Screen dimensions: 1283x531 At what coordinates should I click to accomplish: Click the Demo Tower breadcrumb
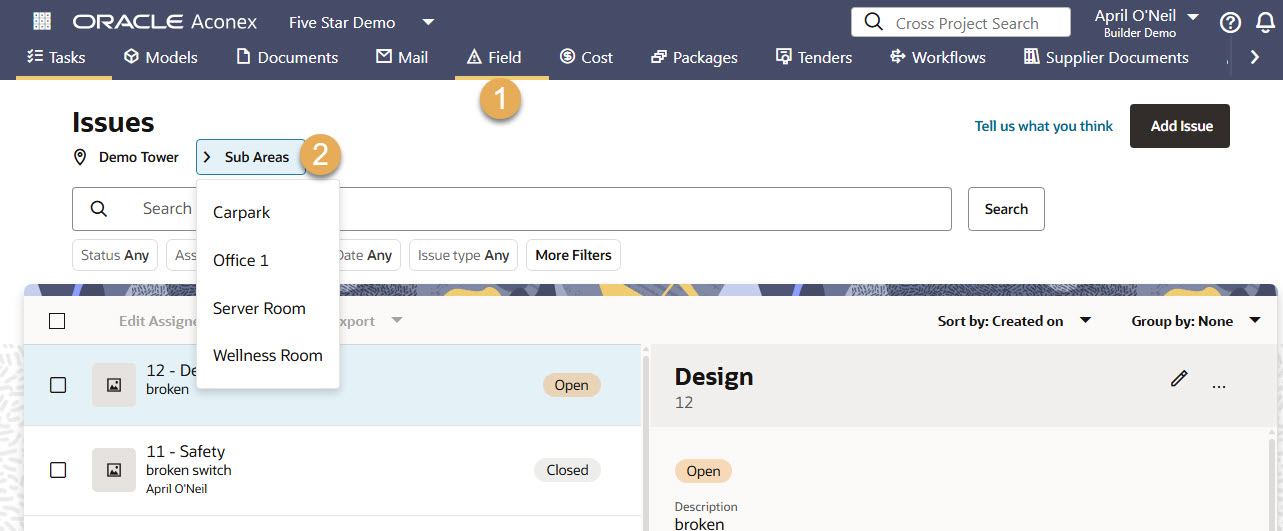[139, 157]
